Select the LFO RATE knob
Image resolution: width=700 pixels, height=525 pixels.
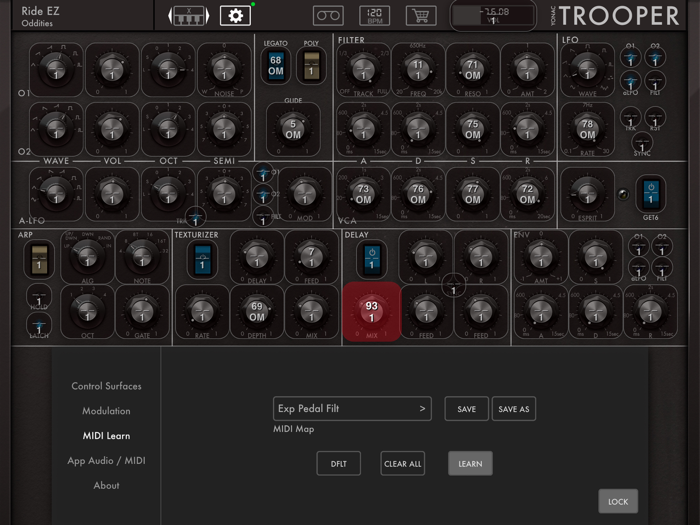[588, 129]
